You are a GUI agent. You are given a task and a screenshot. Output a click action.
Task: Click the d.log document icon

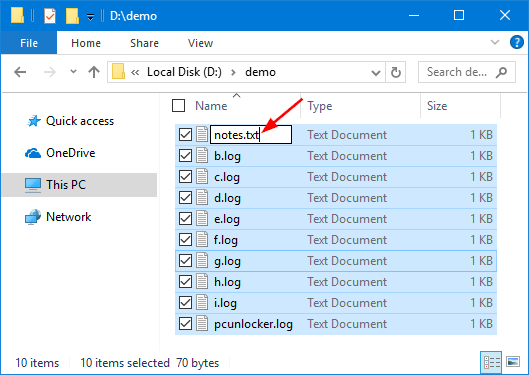(x=202, y=197)
